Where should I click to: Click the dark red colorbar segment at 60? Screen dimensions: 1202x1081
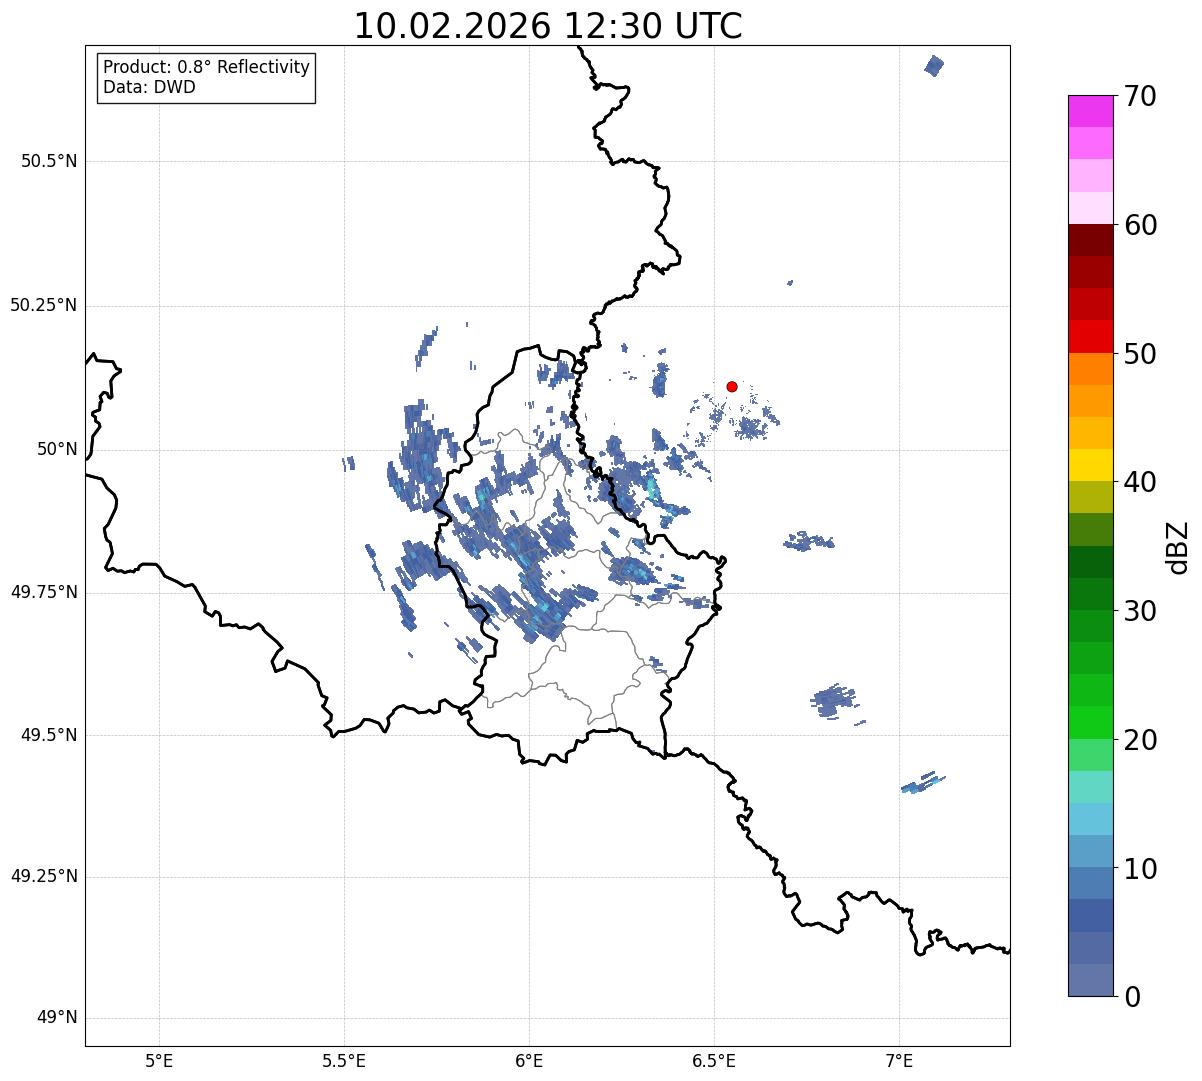[1090, 240]
